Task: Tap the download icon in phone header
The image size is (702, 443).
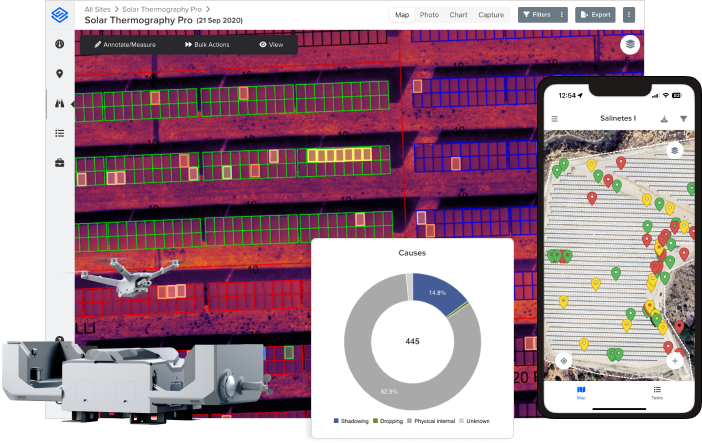Action: (664, 119)
